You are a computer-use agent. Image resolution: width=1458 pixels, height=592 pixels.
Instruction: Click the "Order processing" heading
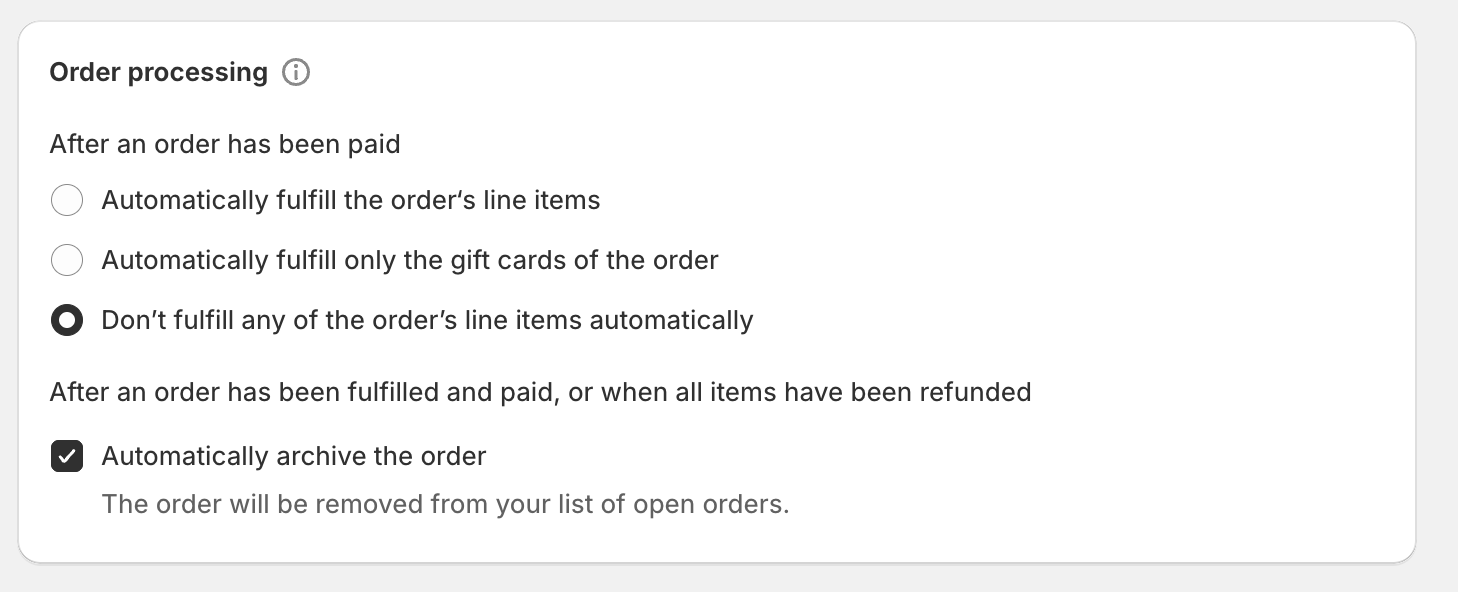pyautogui.click(x=158, y=73)
